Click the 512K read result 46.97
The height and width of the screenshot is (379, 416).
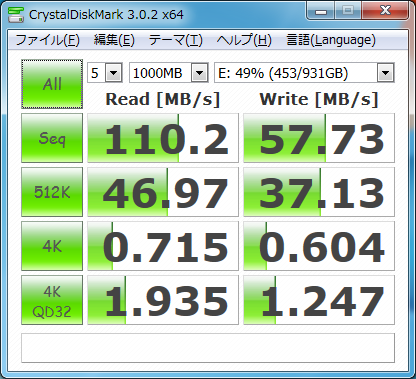163,192
